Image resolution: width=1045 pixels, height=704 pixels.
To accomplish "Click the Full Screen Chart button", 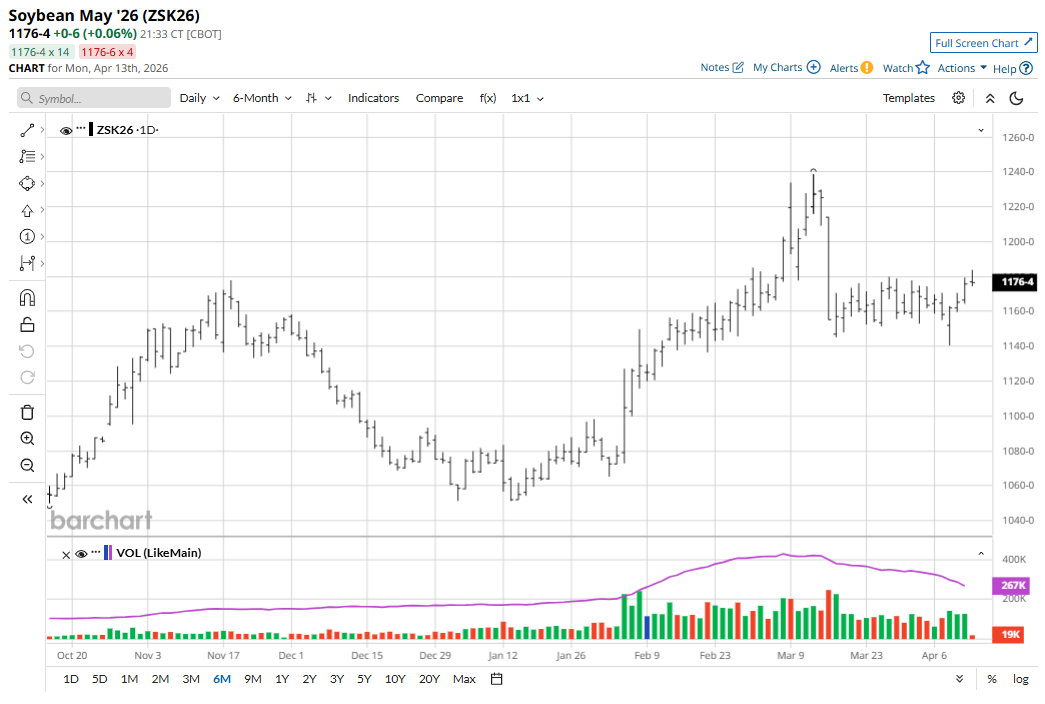I will click(x=983, y=43).
